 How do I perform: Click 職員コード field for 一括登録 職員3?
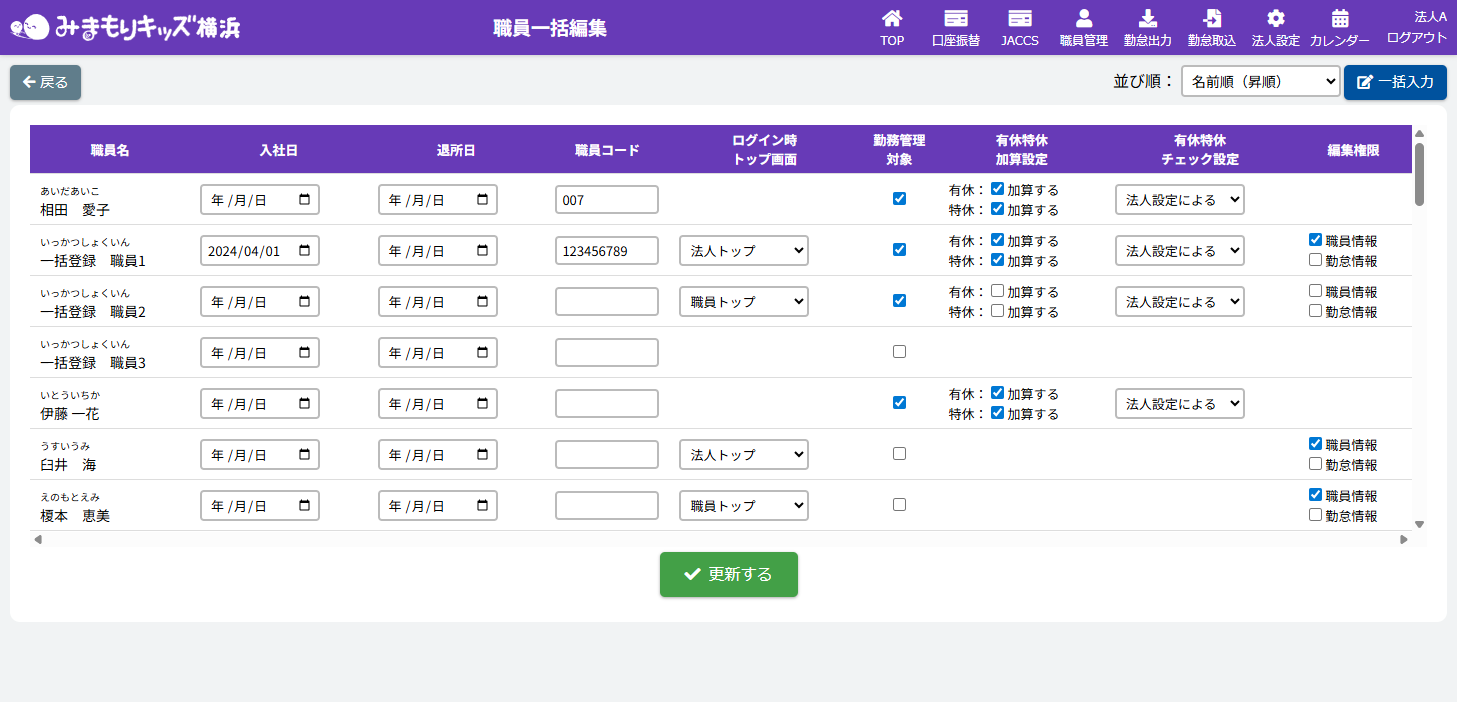point(606,352)
